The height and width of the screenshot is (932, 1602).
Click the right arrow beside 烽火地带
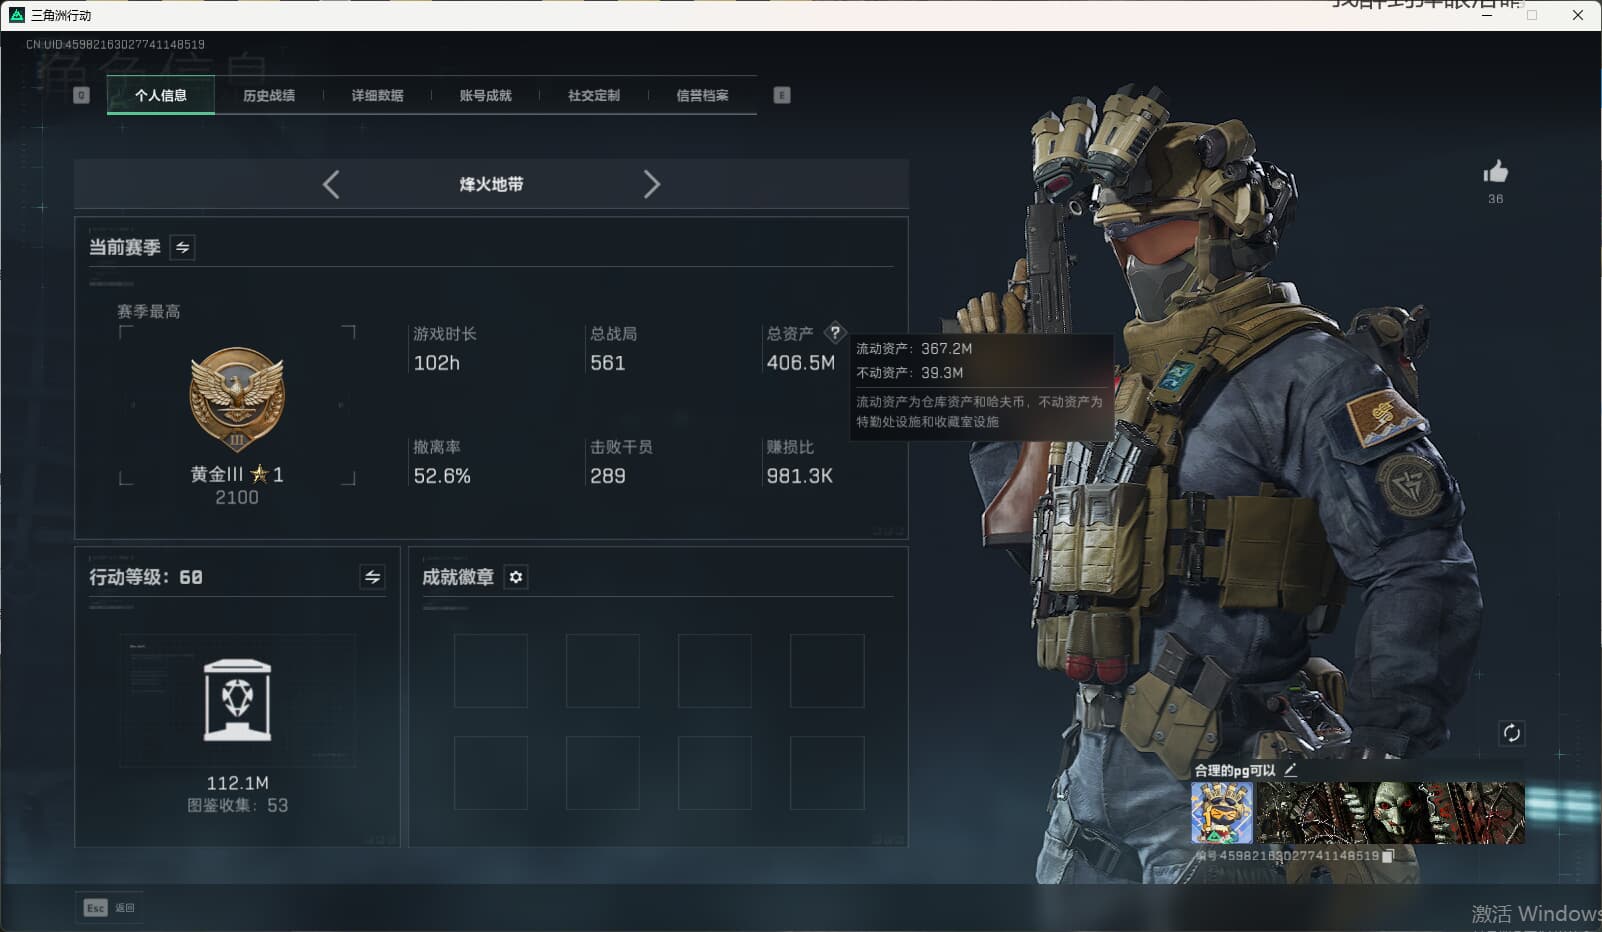[x=652, y=184]
